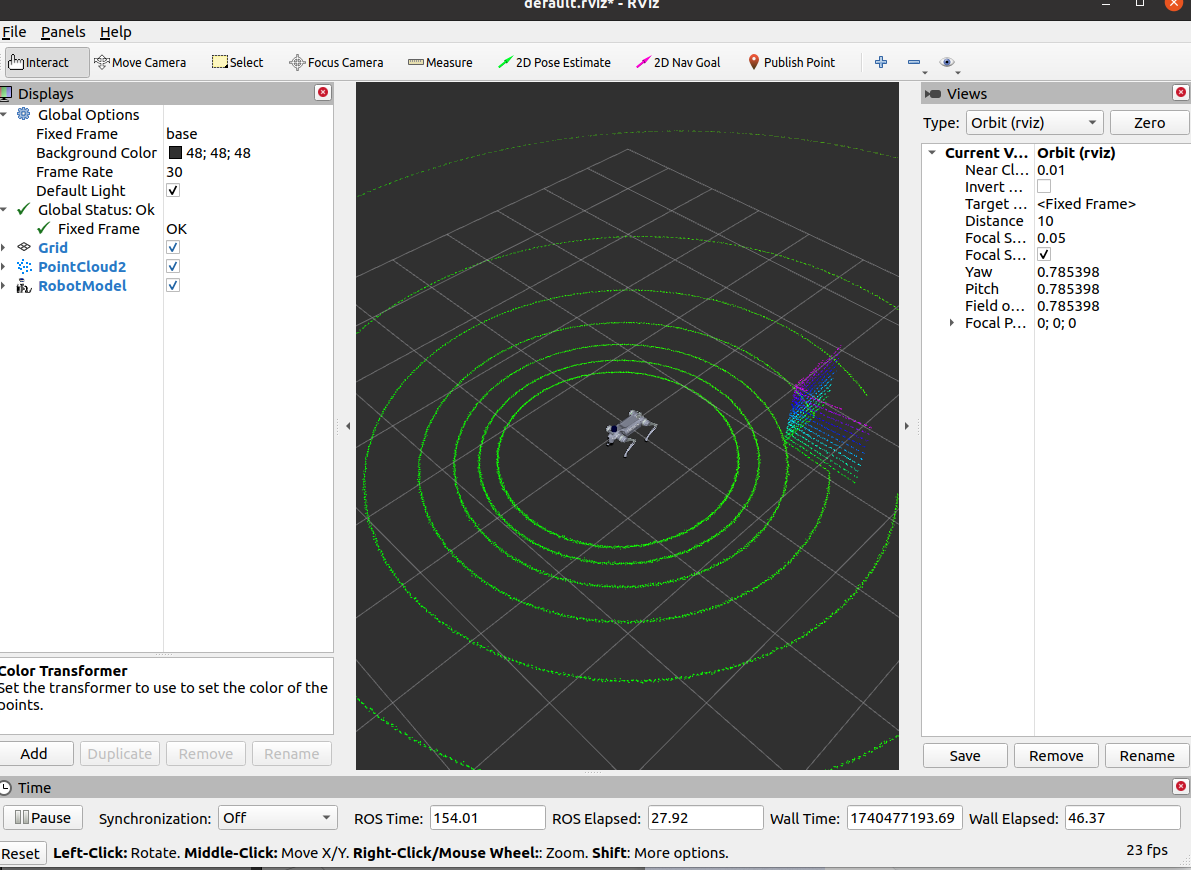Click the Wall Elapsed field
The image size is (1191, 870).
(x=1123, y=818)
